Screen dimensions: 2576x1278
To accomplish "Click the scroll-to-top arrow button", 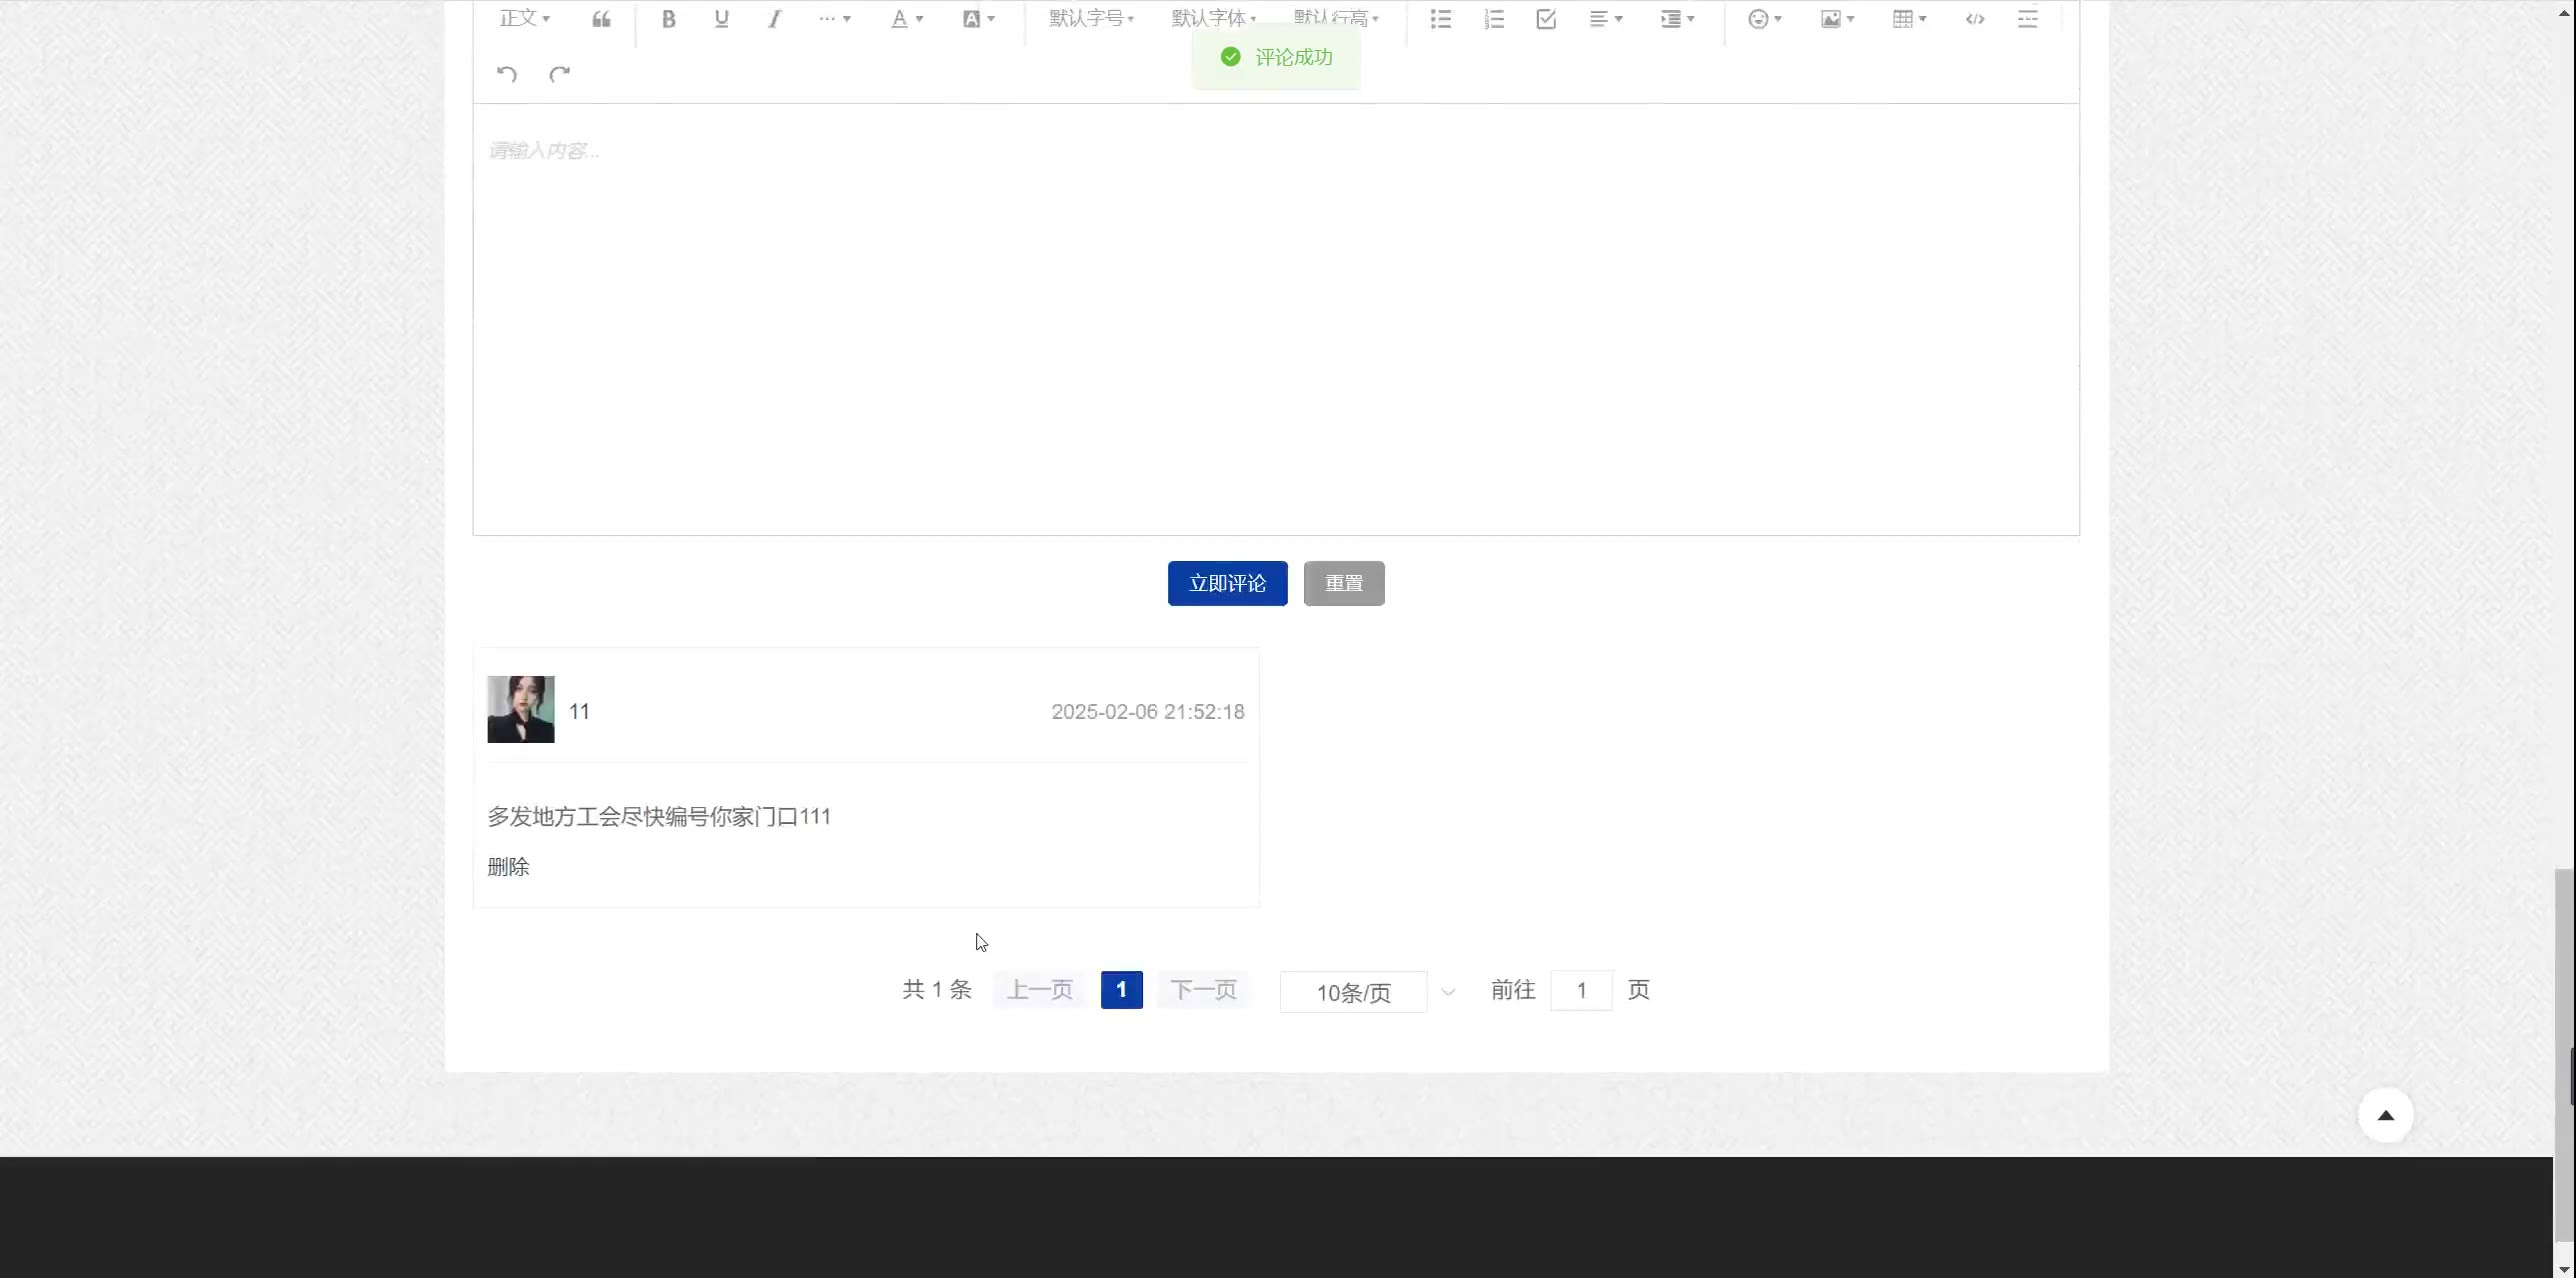I will (x=2385, y=1115).
